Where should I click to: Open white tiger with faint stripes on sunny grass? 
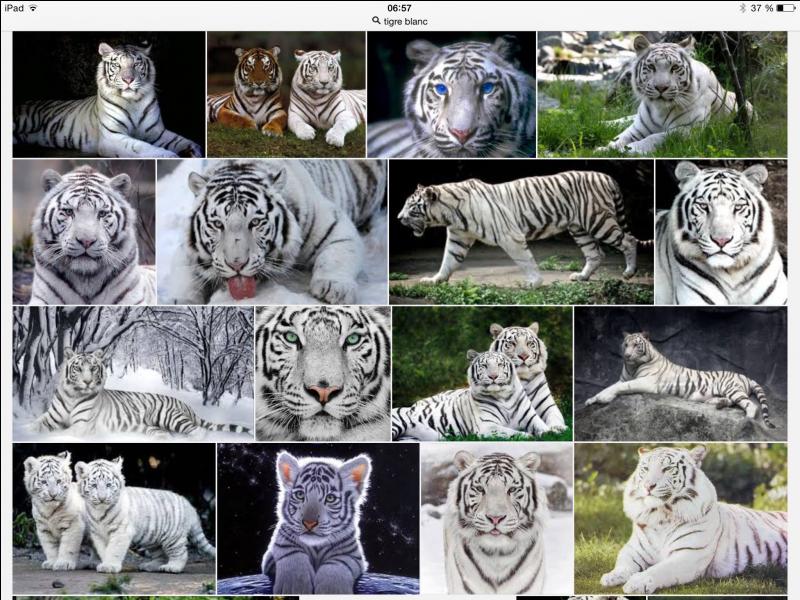click(x=681, y=518)
